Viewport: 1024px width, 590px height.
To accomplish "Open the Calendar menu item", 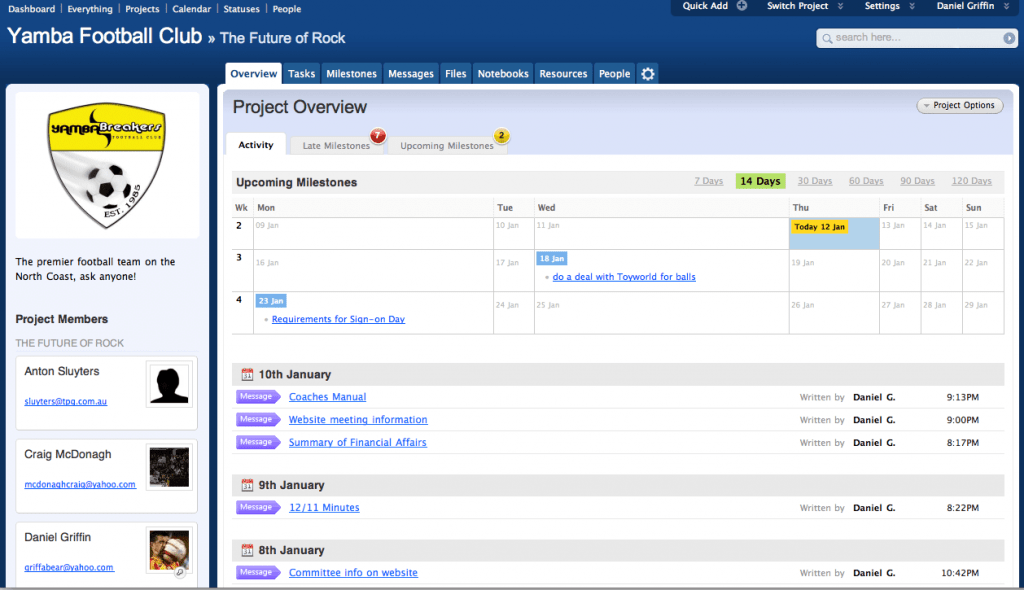I will coord(191,9).
